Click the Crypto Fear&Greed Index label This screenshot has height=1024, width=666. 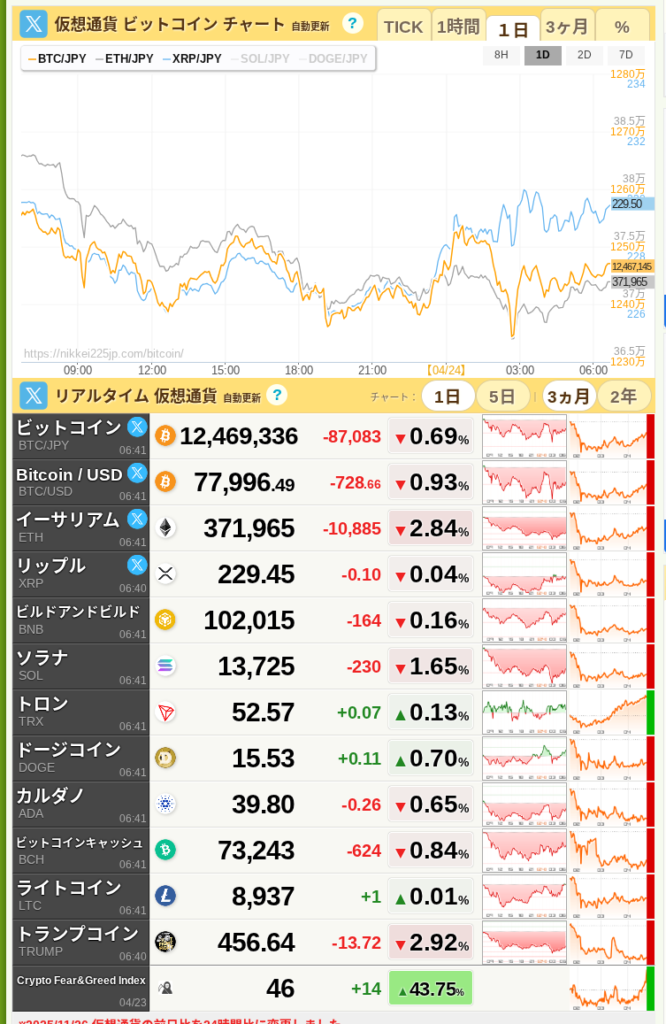81,980
